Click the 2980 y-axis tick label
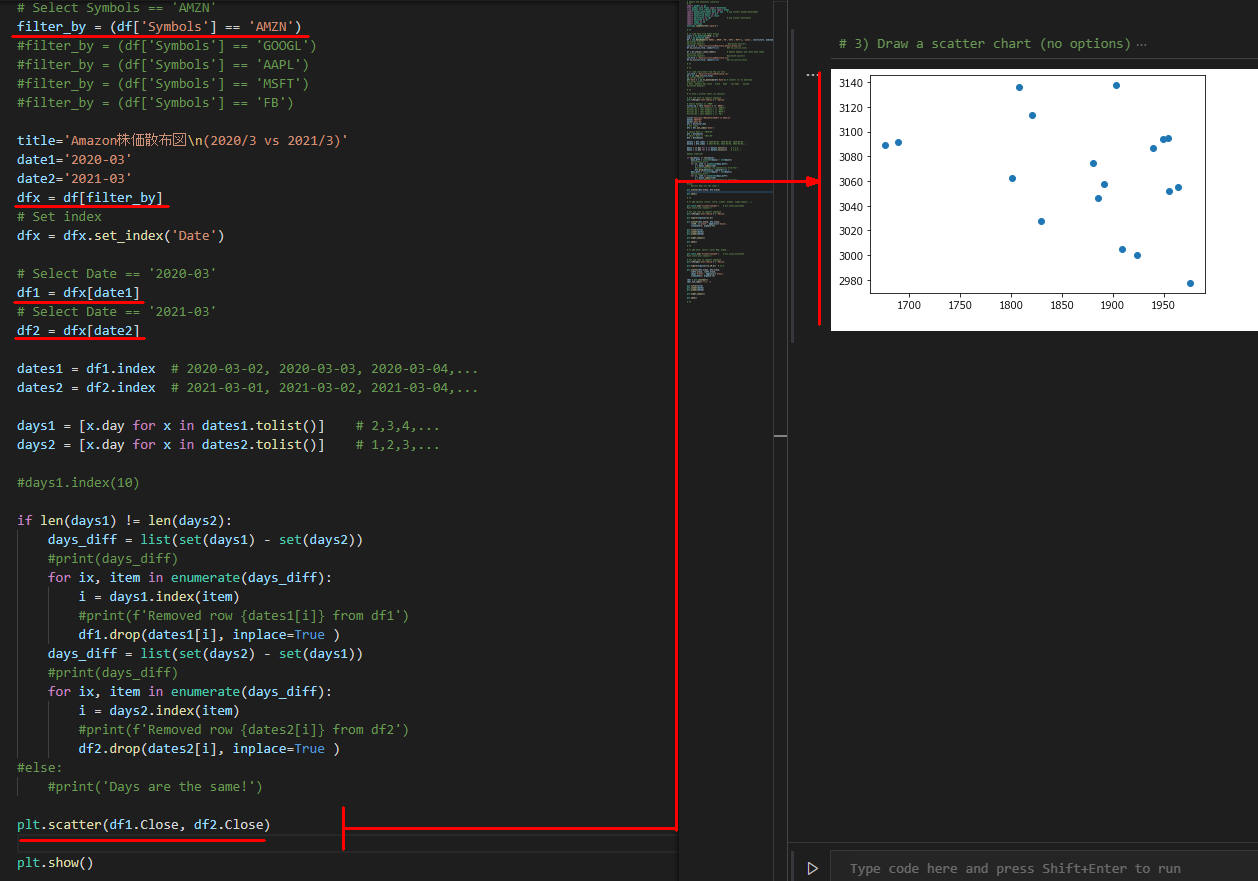The height and width of the screenshot is (881, 1258). click(x=851, y=281)
